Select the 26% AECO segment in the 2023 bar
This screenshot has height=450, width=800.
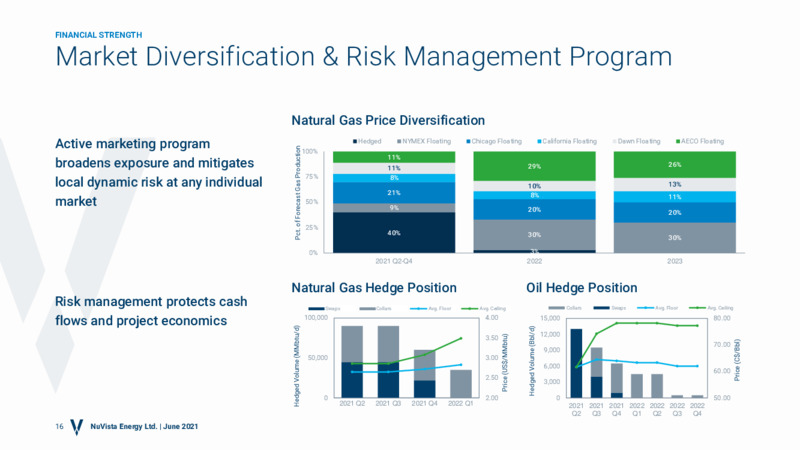(674, 165)
